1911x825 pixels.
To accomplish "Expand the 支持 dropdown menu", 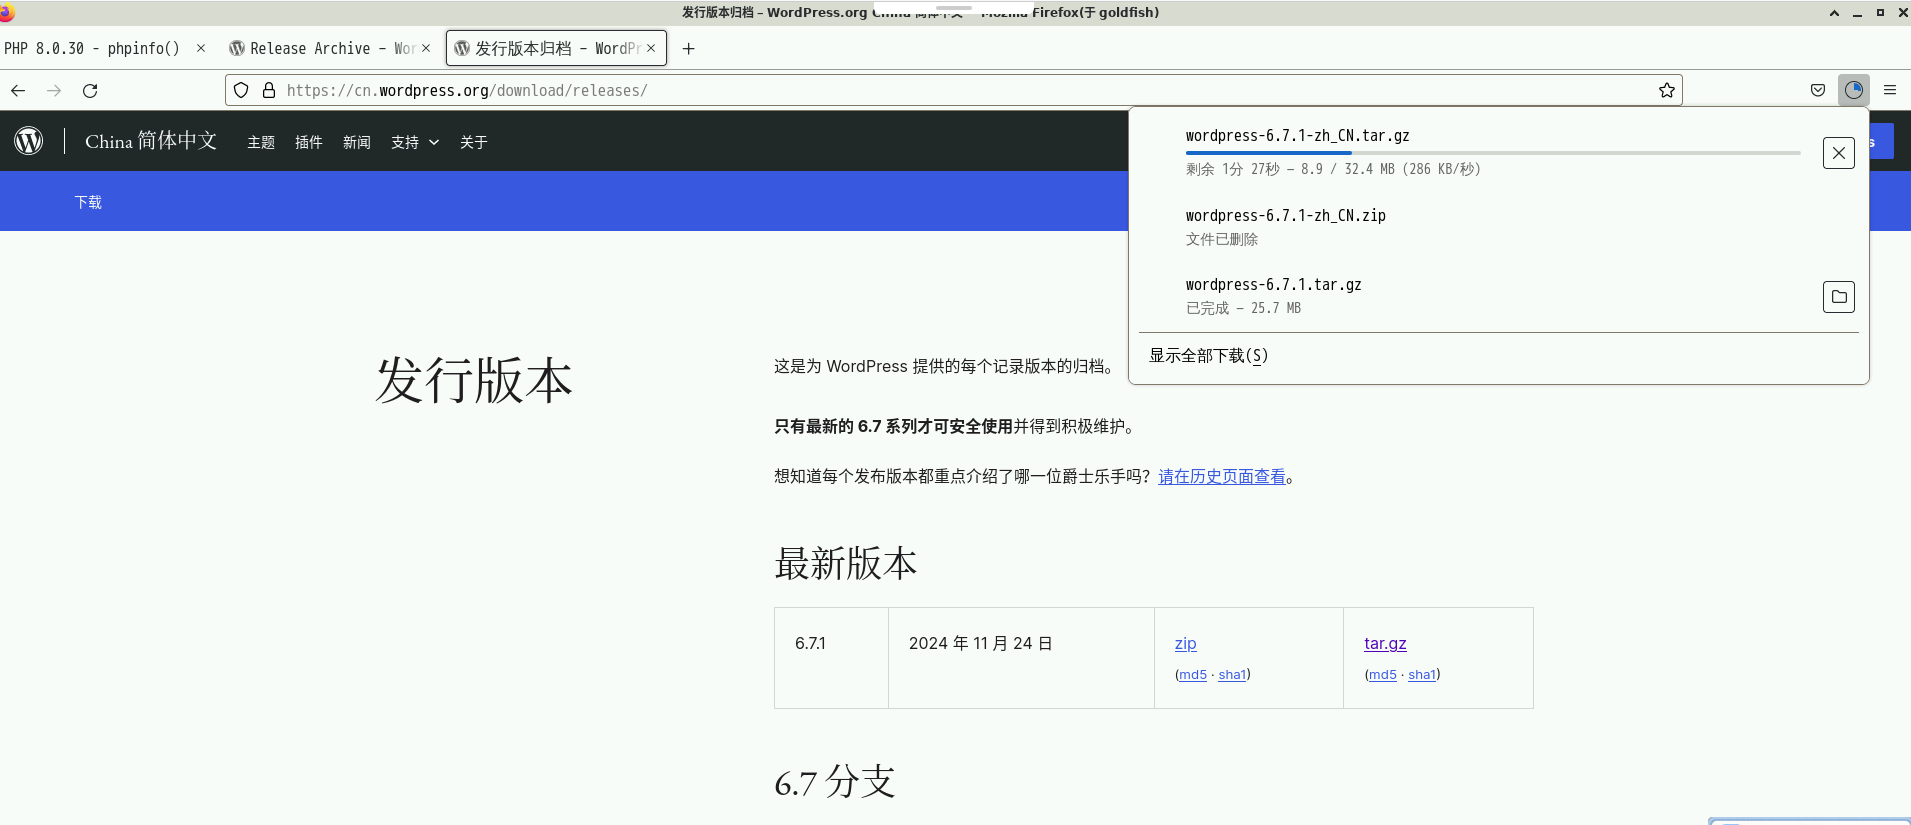I will pyautogui.click(x=415, y=142).
